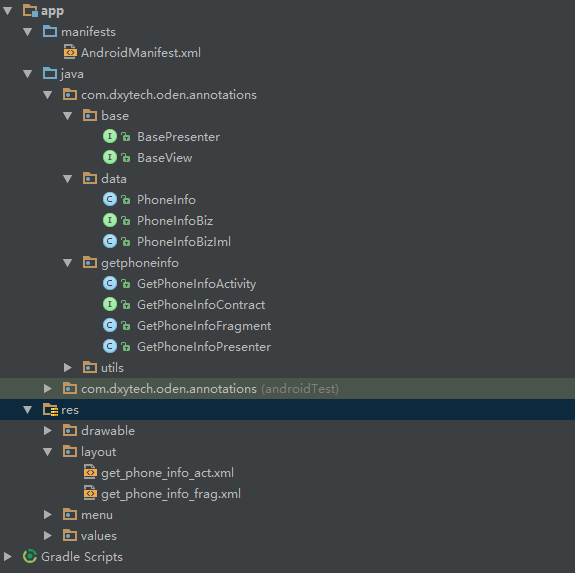Expand the drawable folder arrow

[48, 430]
